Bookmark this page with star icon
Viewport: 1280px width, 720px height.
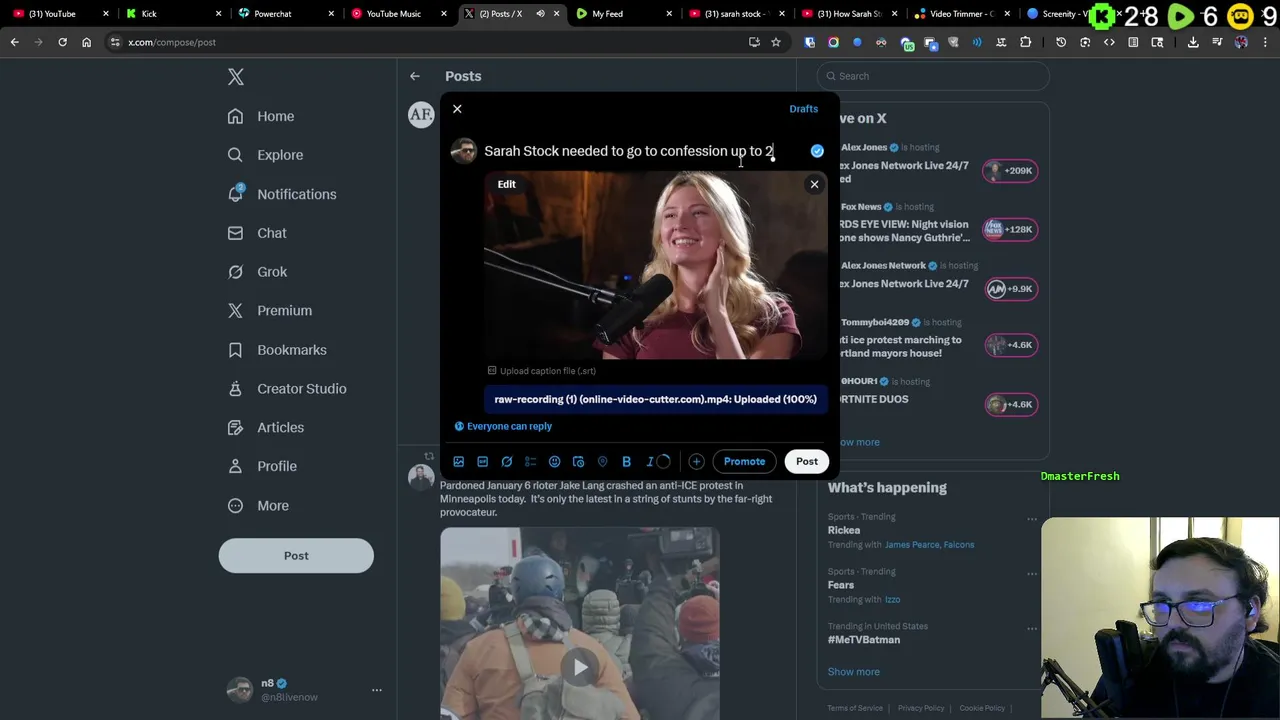tap(776, 42)
